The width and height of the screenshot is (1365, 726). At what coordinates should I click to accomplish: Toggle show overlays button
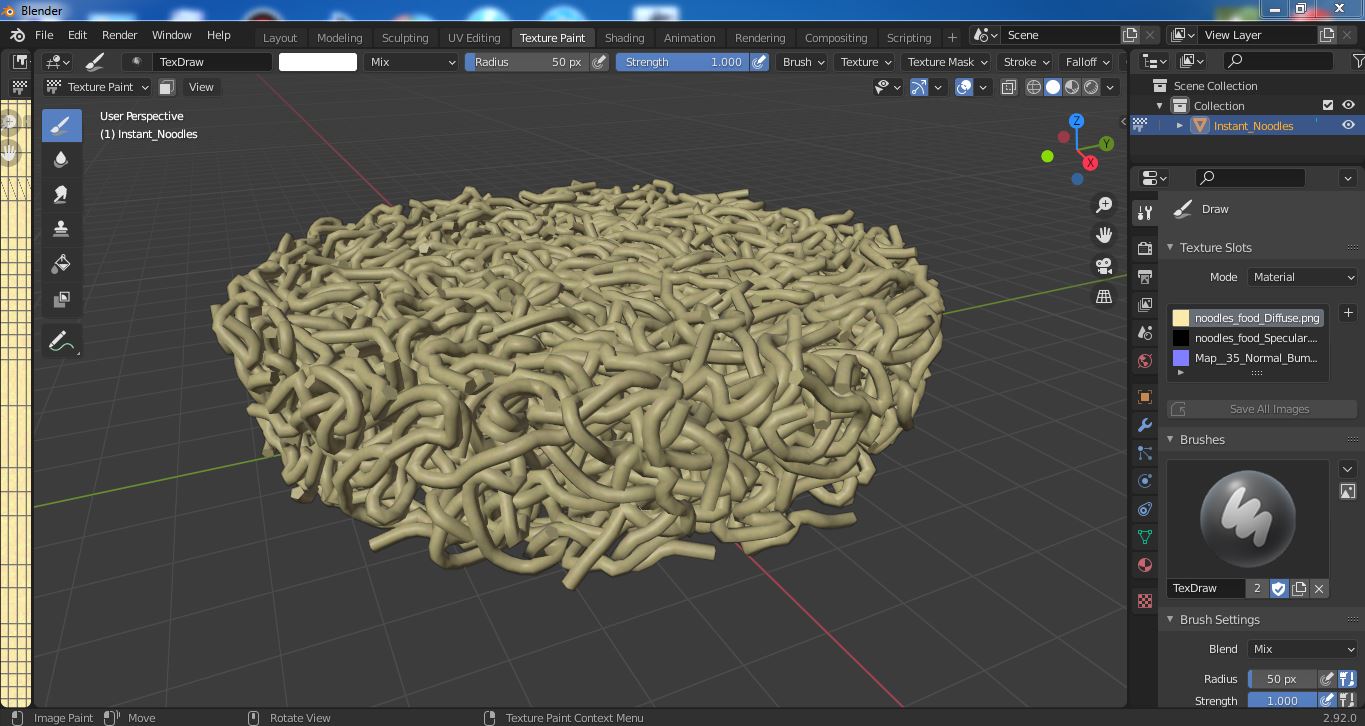964,87
